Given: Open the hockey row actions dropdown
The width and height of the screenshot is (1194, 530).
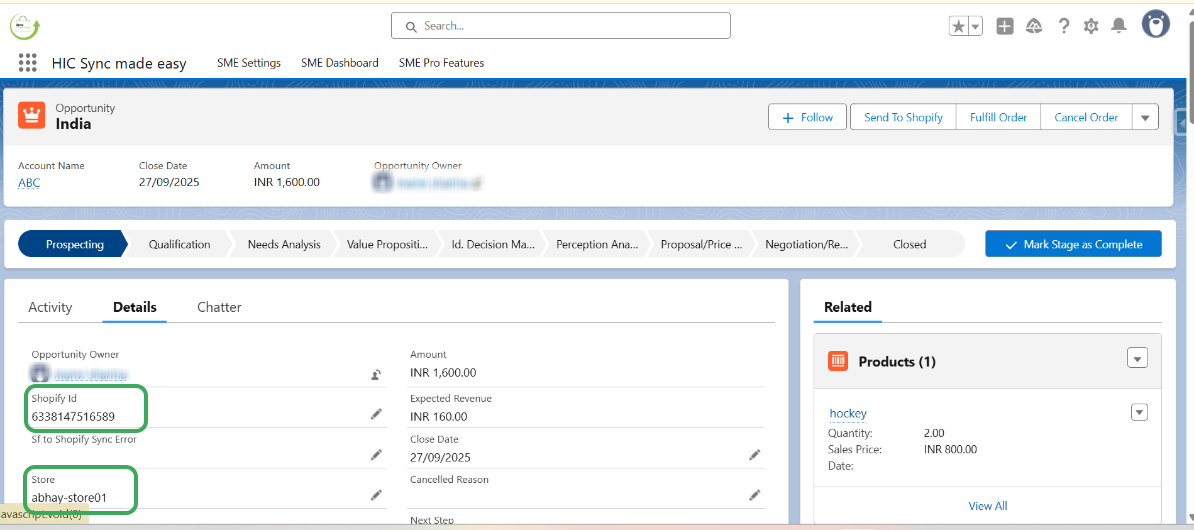Looking at the screenshot, I should (x=1139, y=413).
